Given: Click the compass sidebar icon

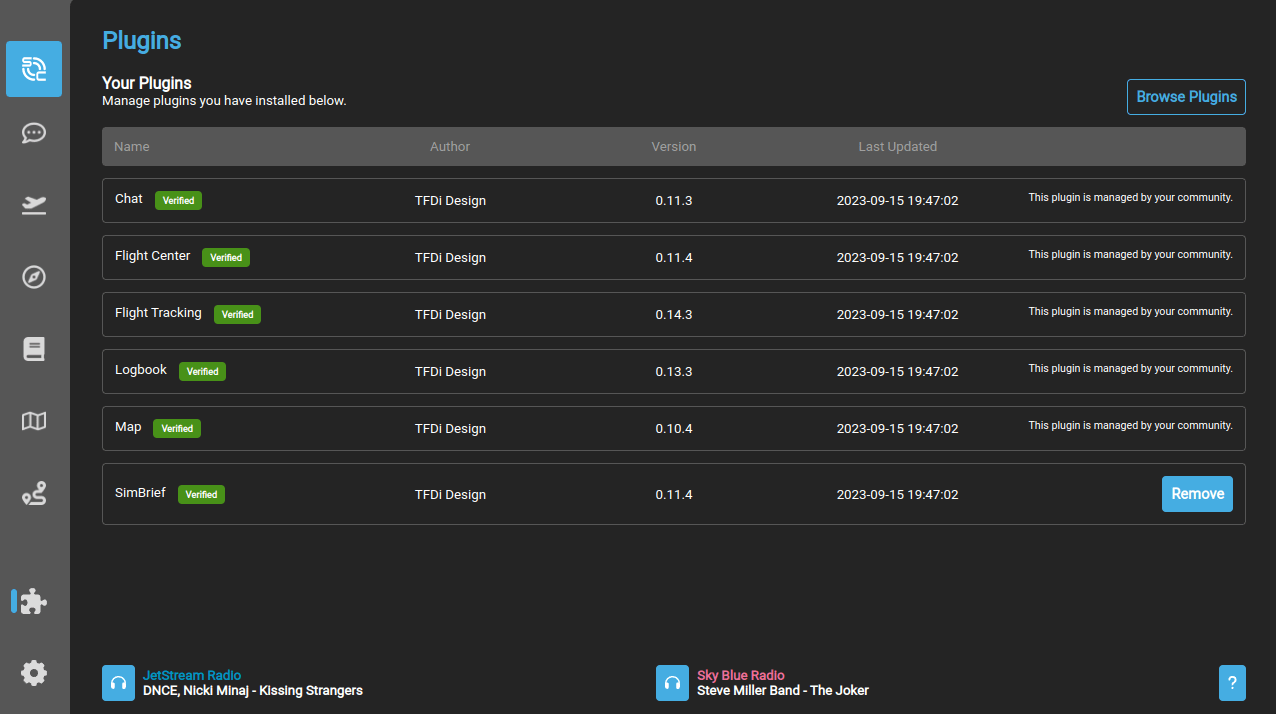Looking at the screenshot, I should (34, 277).
